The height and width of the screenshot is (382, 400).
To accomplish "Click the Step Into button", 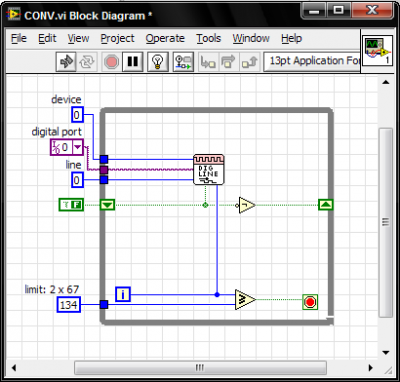I will tap(208, 62).
